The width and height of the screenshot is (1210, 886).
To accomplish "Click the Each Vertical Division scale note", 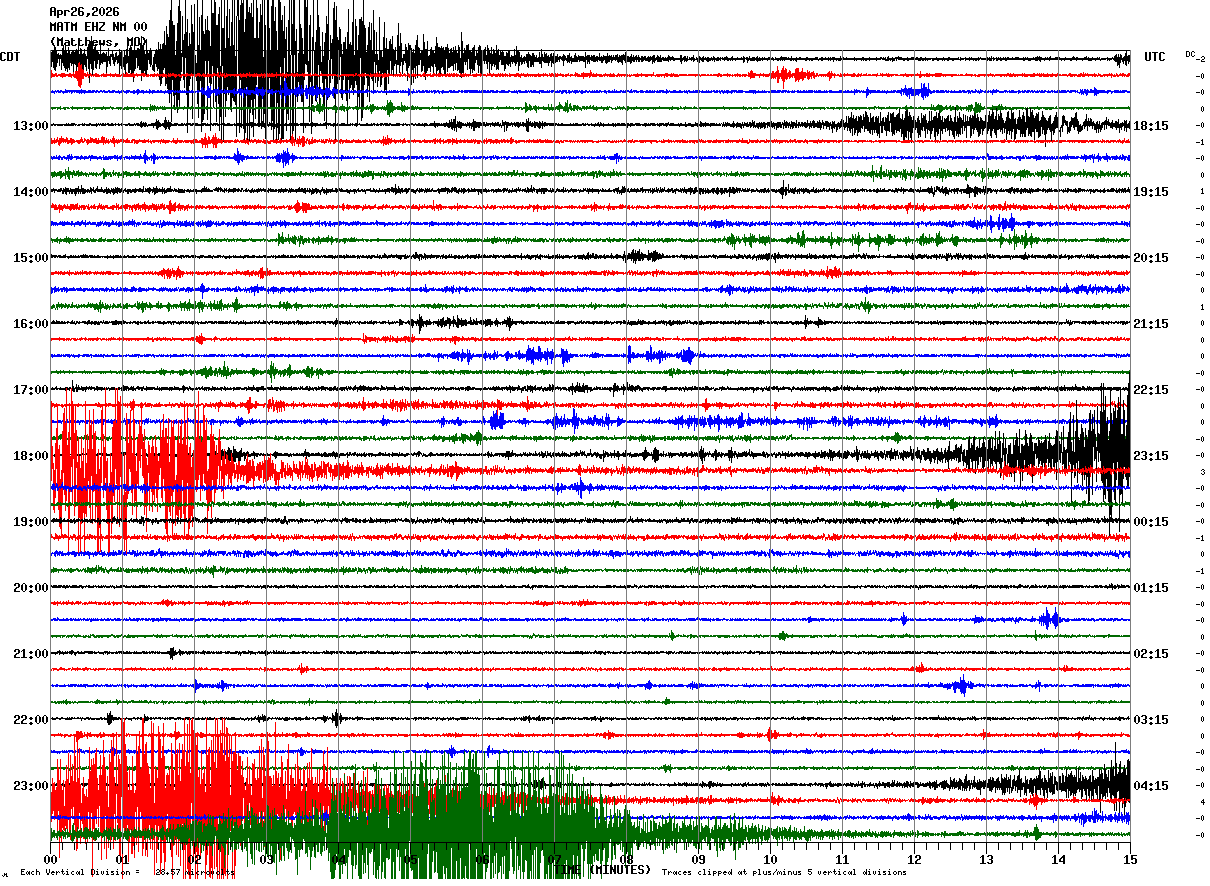I will pyautogui.click(x=127, y=873).
